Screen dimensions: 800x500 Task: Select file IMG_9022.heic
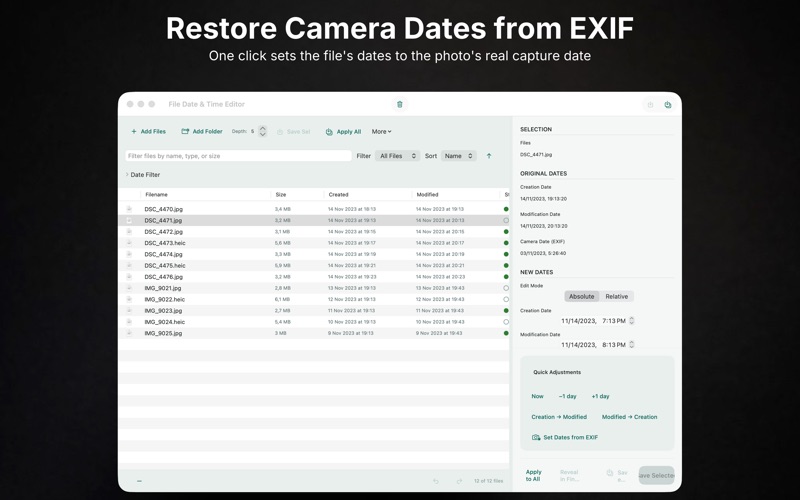pos(164,299)
